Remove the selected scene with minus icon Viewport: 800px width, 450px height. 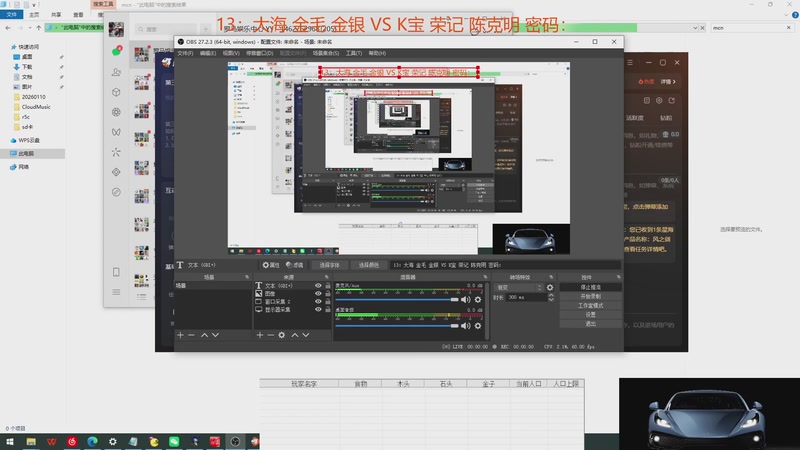[191, 335]
